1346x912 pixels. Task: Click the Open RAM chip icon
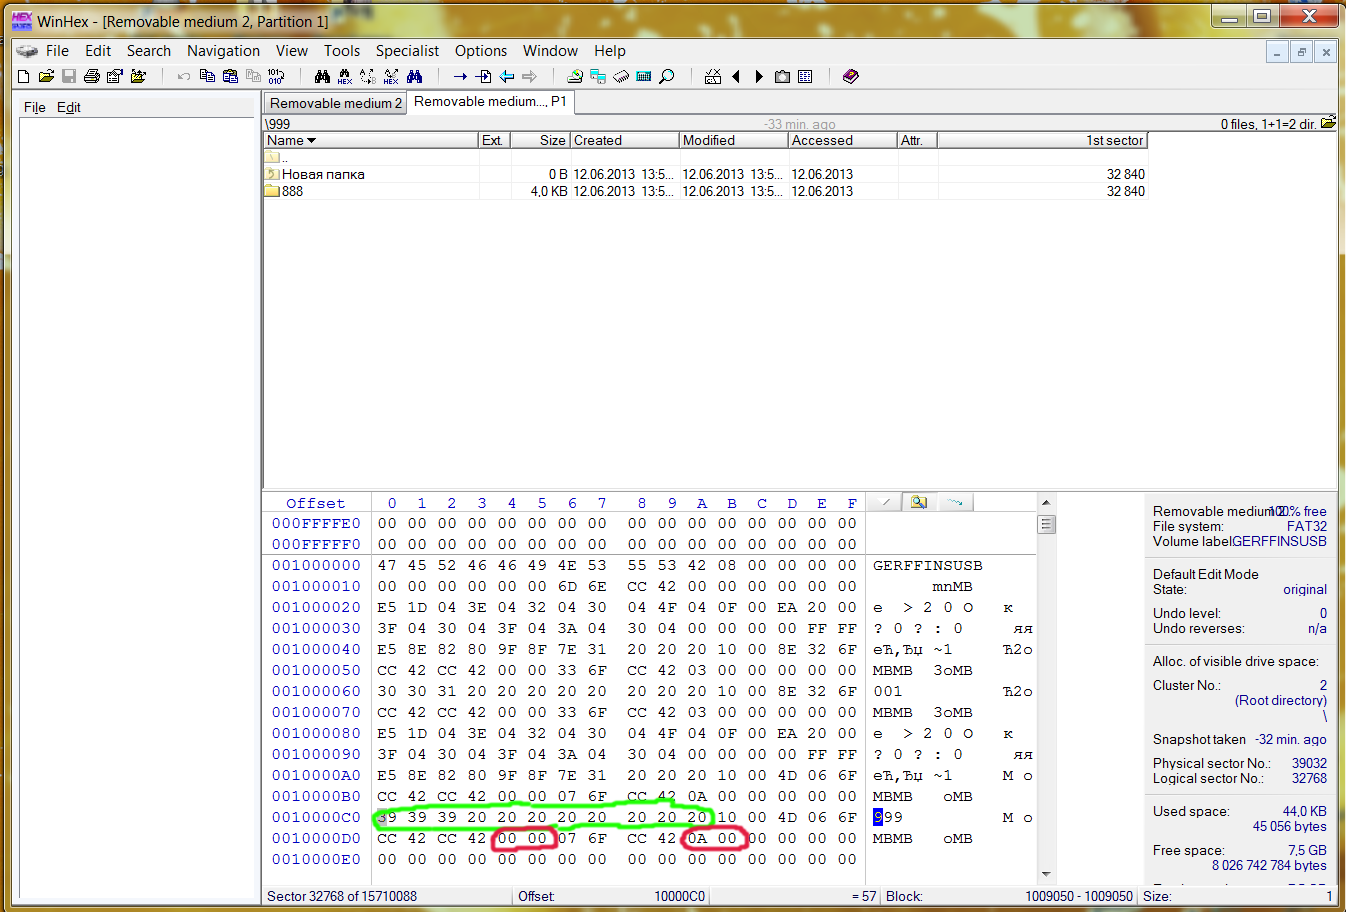coord(621,76)
